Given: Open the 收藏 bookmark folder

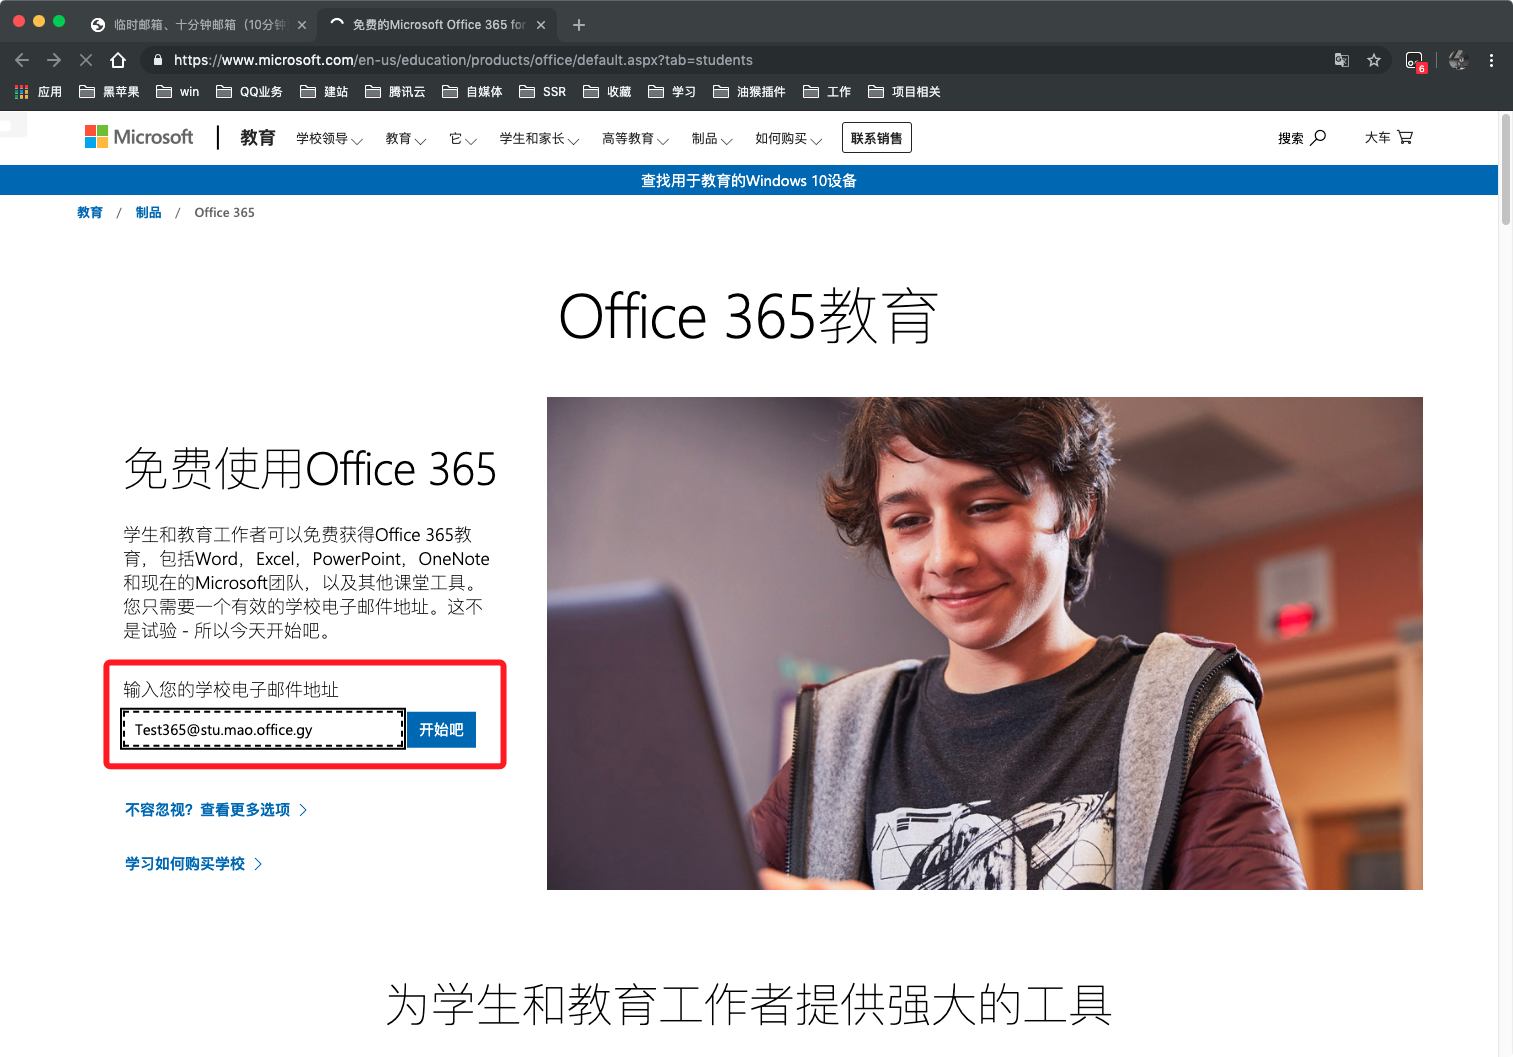Looking at the screenshot, I should click(607, 92).
